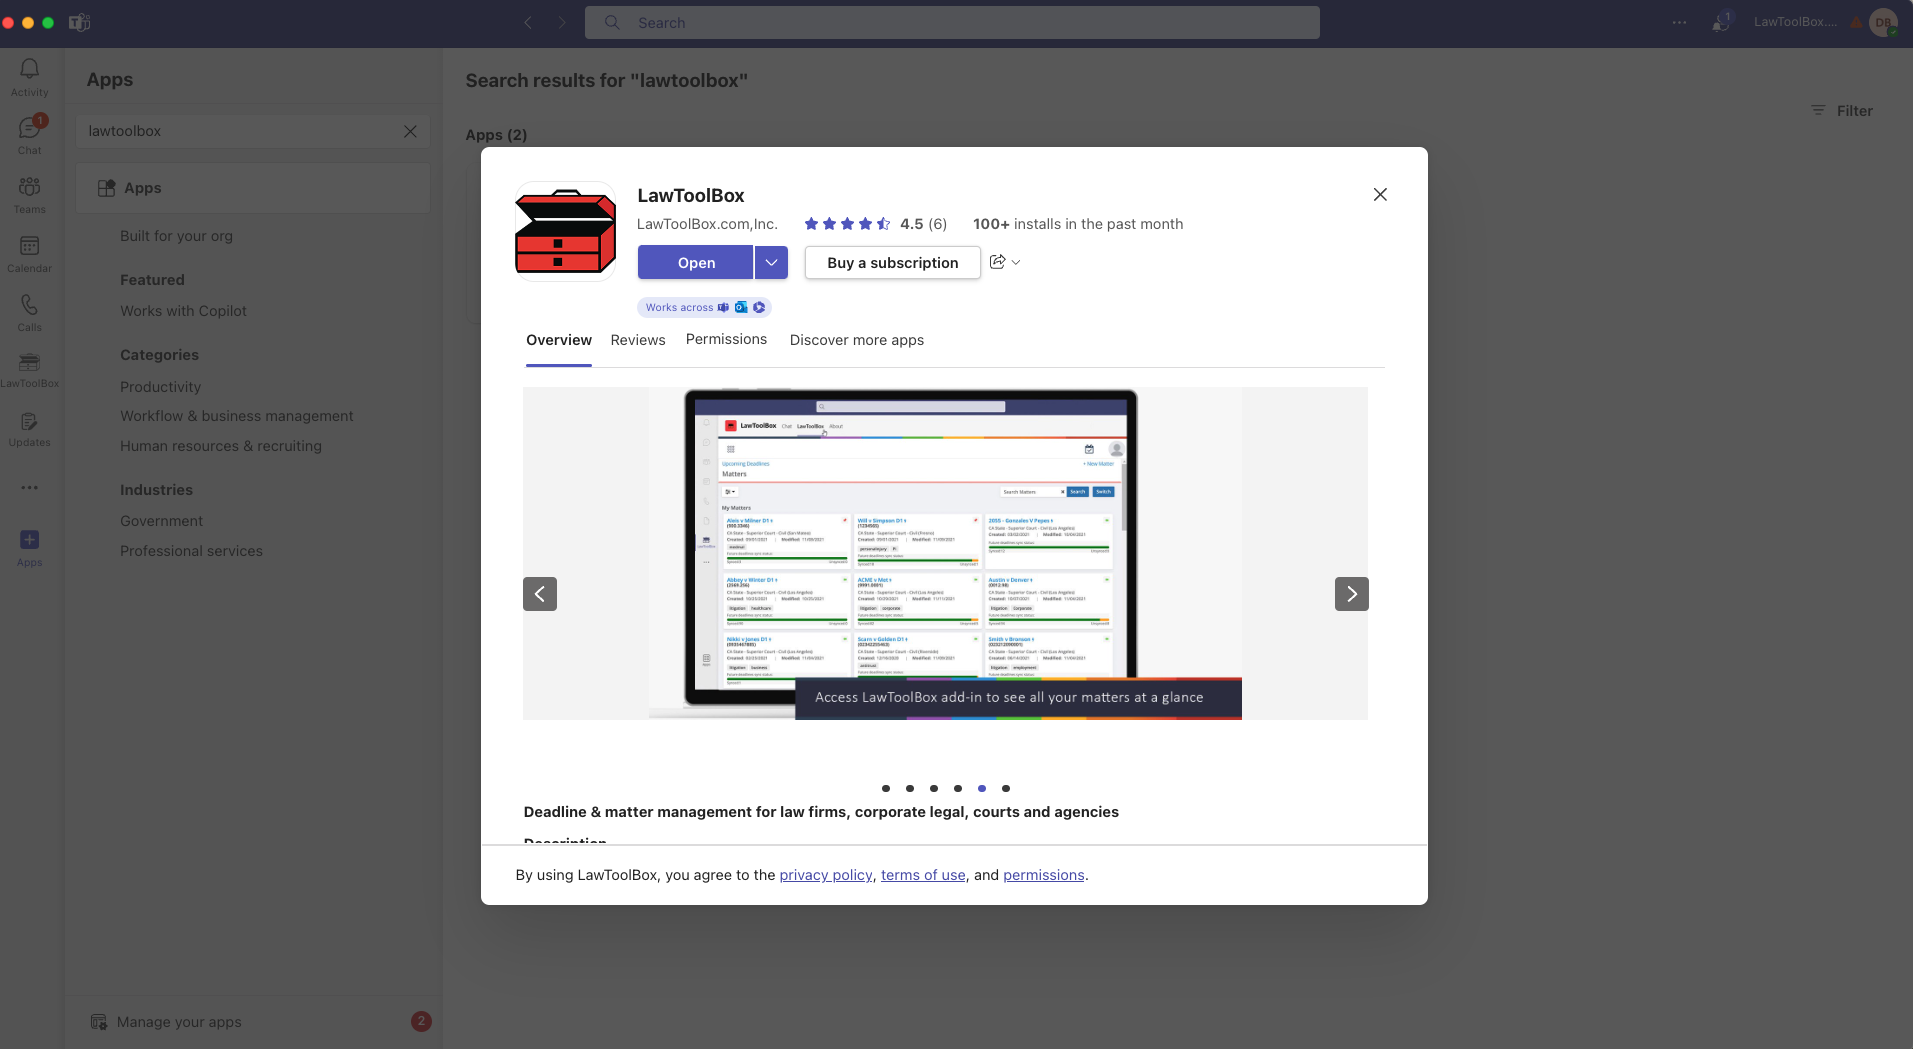The width and height of the screenshot is (1913, 1049).
Task: Open the permissions link in the footer
Action: pyautogui.click(x=1044, y=875)
